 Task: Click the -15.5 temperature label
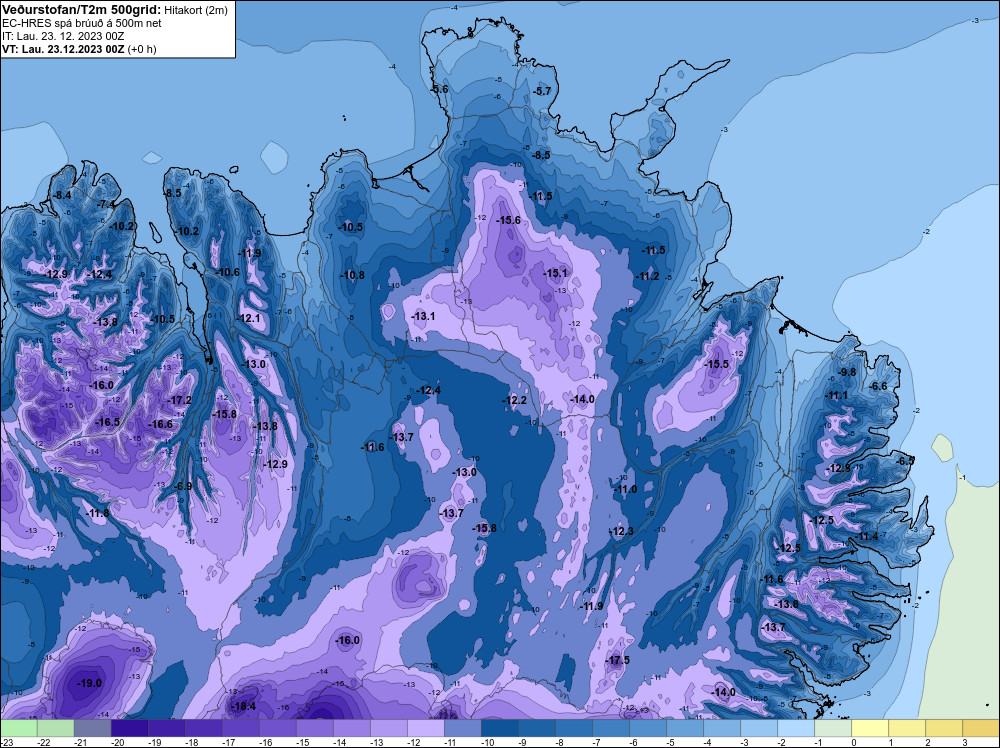tap(716, 364)
